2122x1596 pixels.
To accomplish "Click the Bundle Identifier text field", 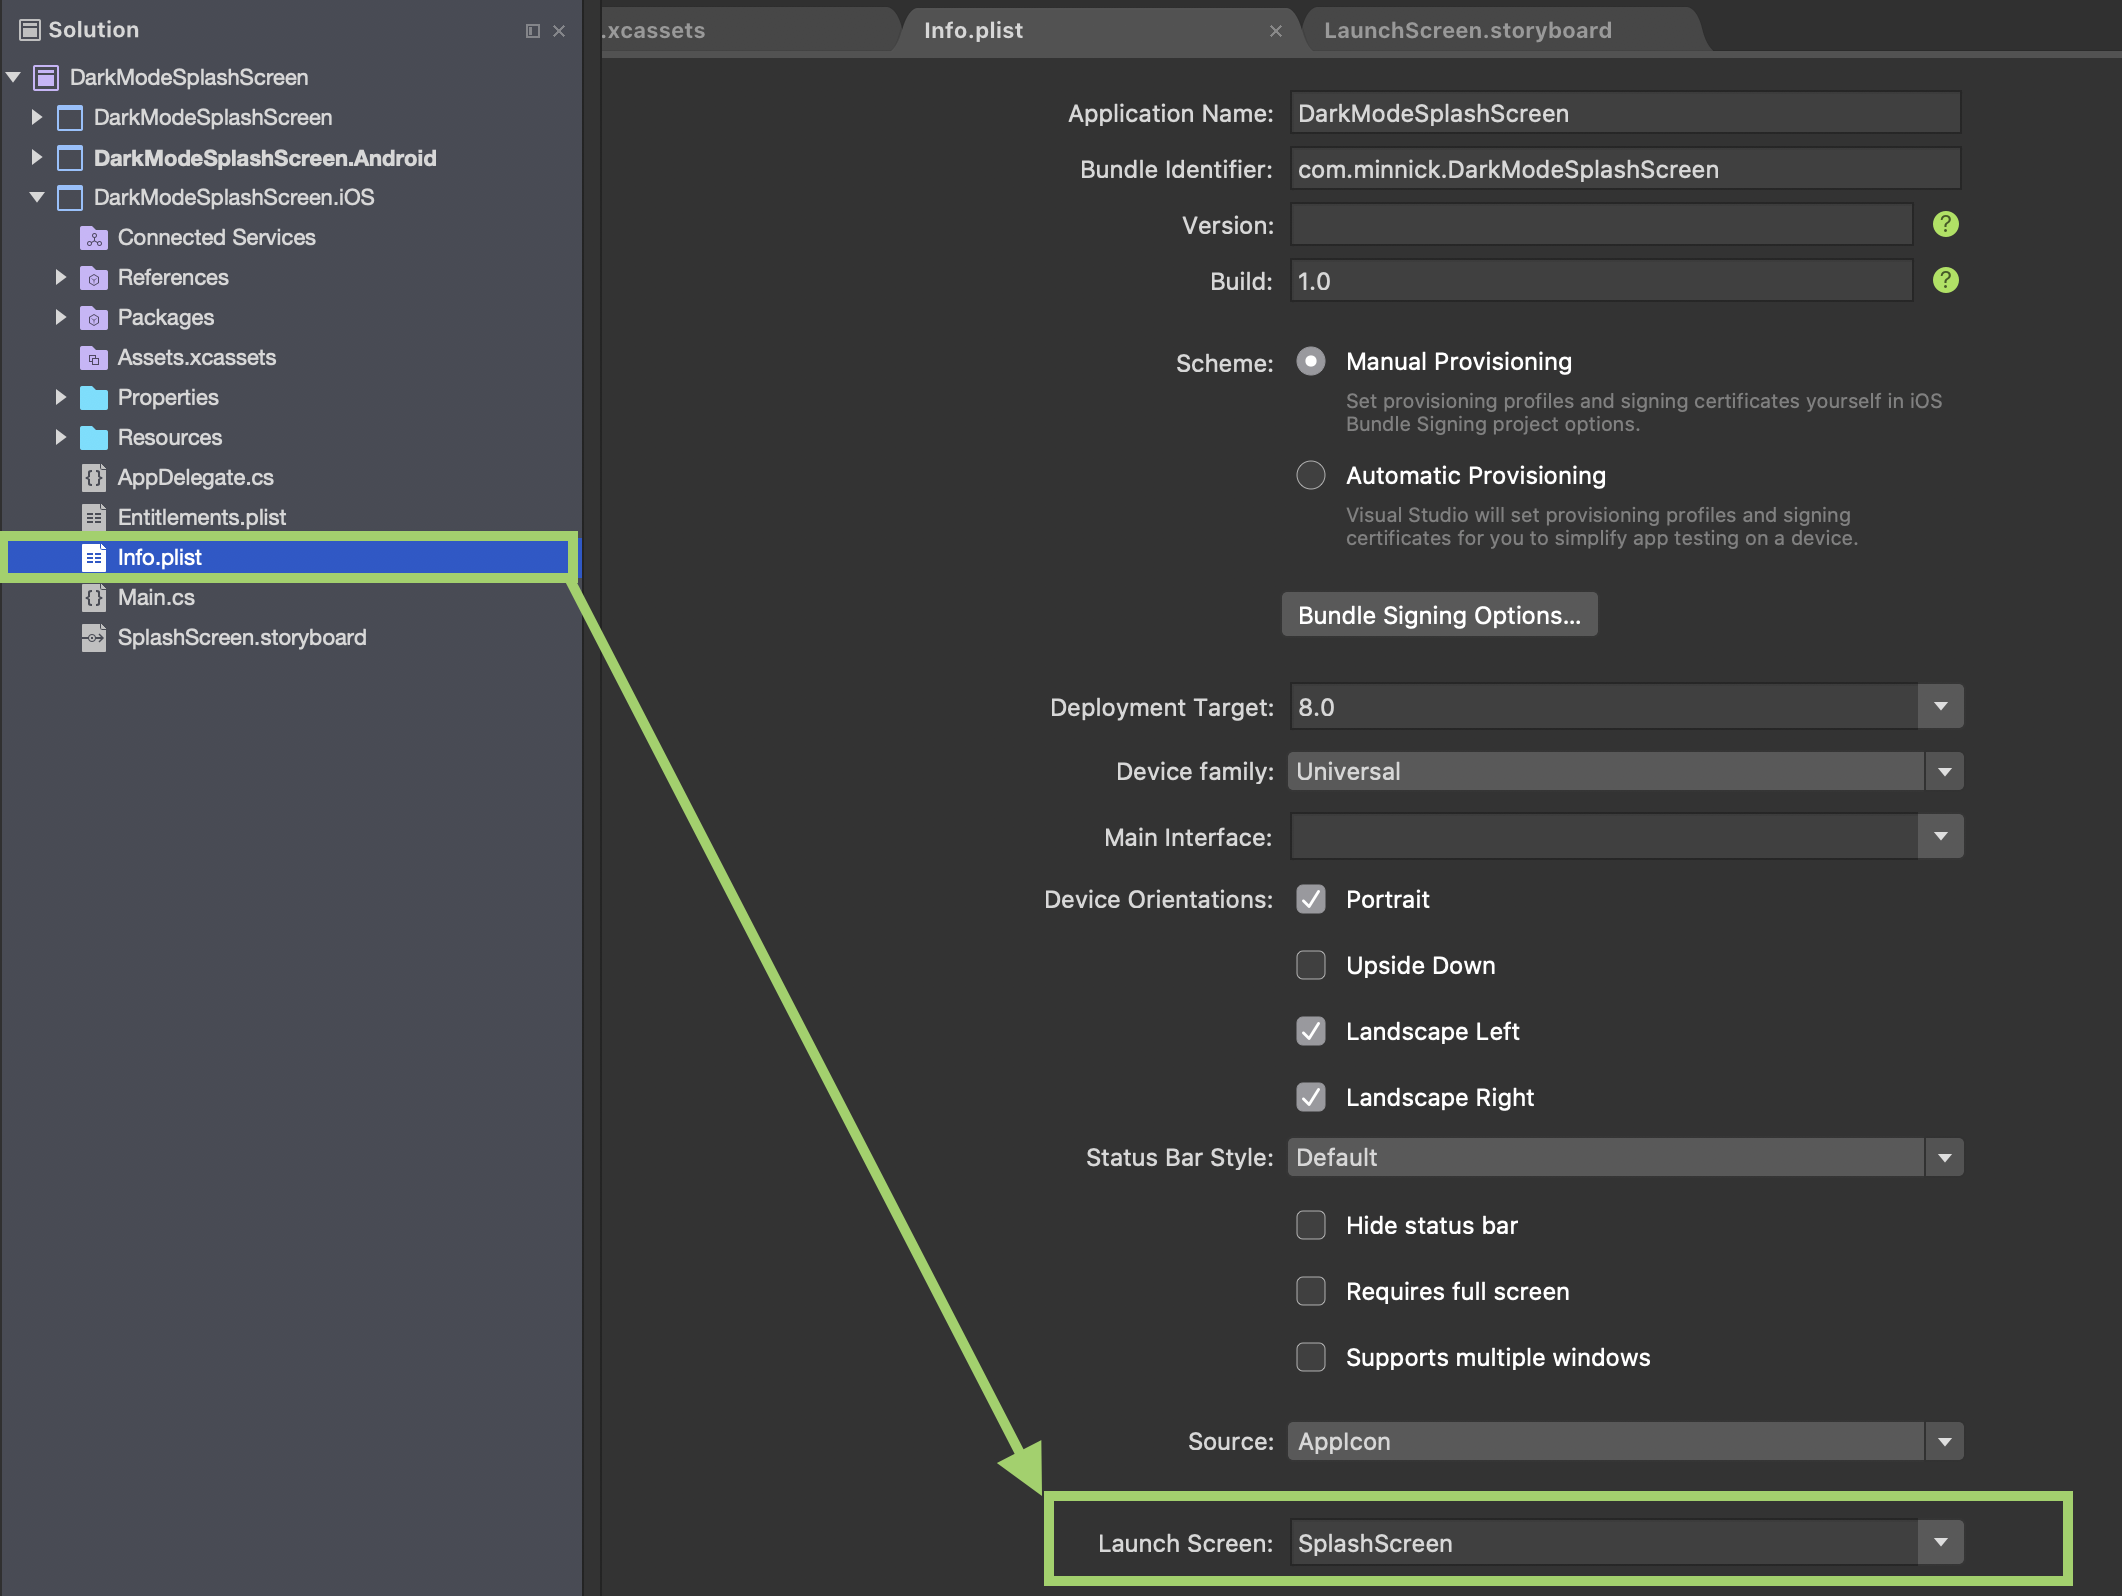I will click(1624, 169).
